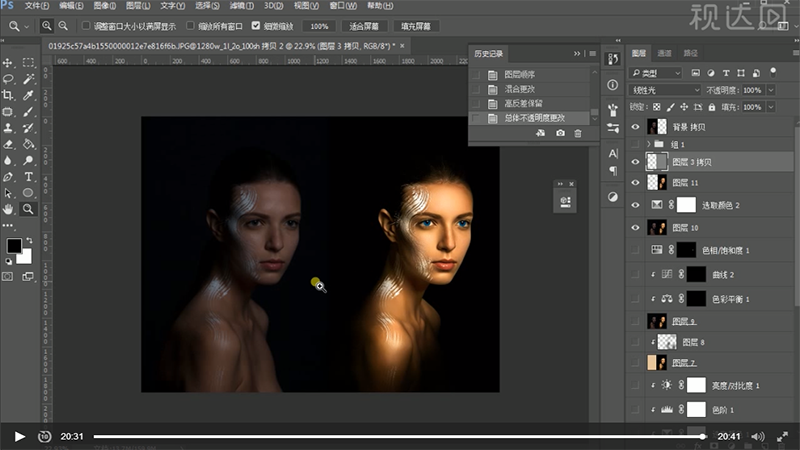The width and height of the screenshot is (800, 450).
Task: Open the zoom tool preset picker
Action: [x=27, y=26]
